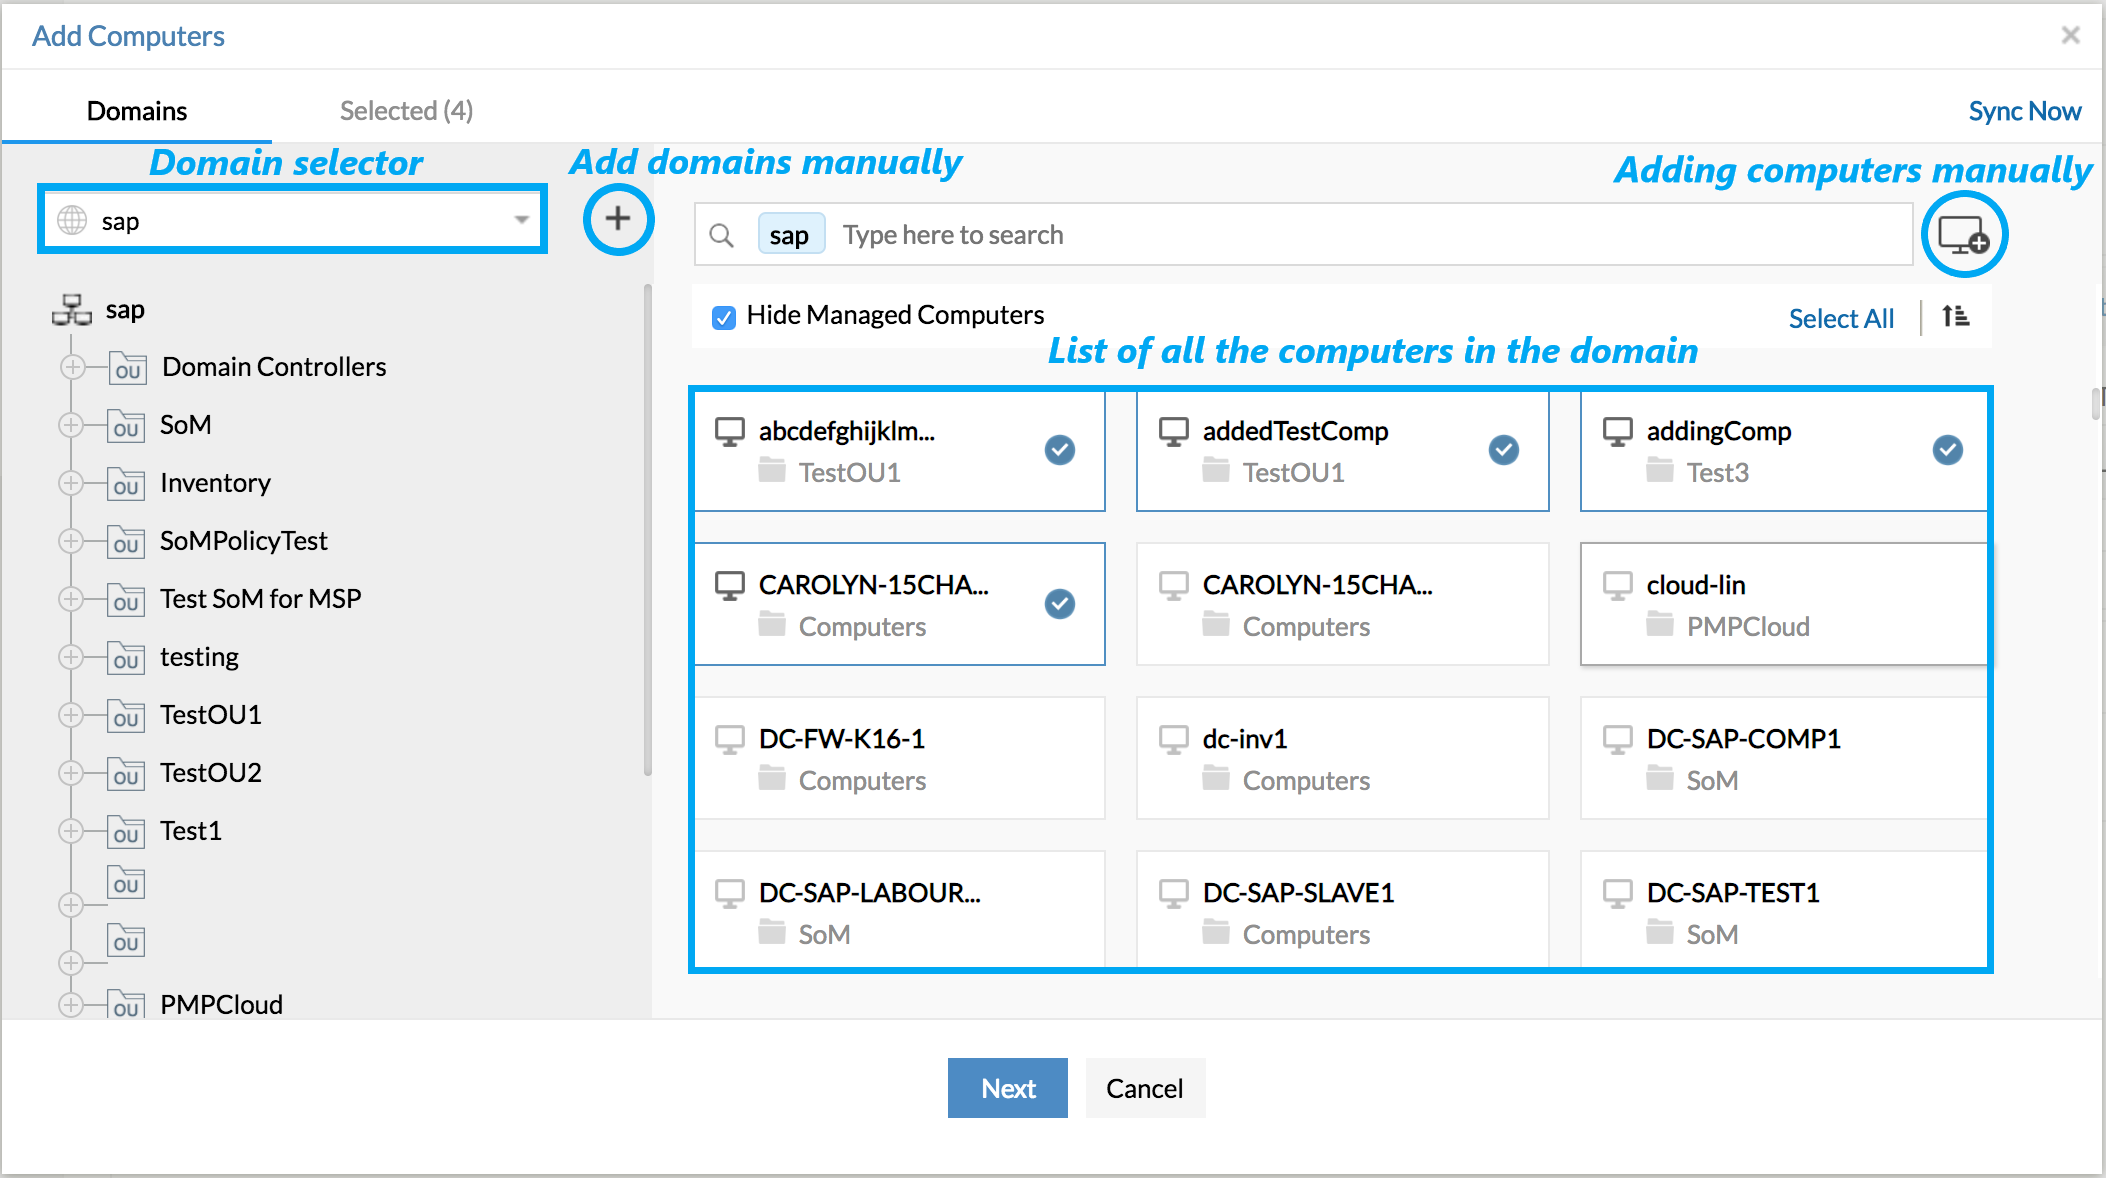
Task: Open the Domains tab
Action: tap(137, 111)
